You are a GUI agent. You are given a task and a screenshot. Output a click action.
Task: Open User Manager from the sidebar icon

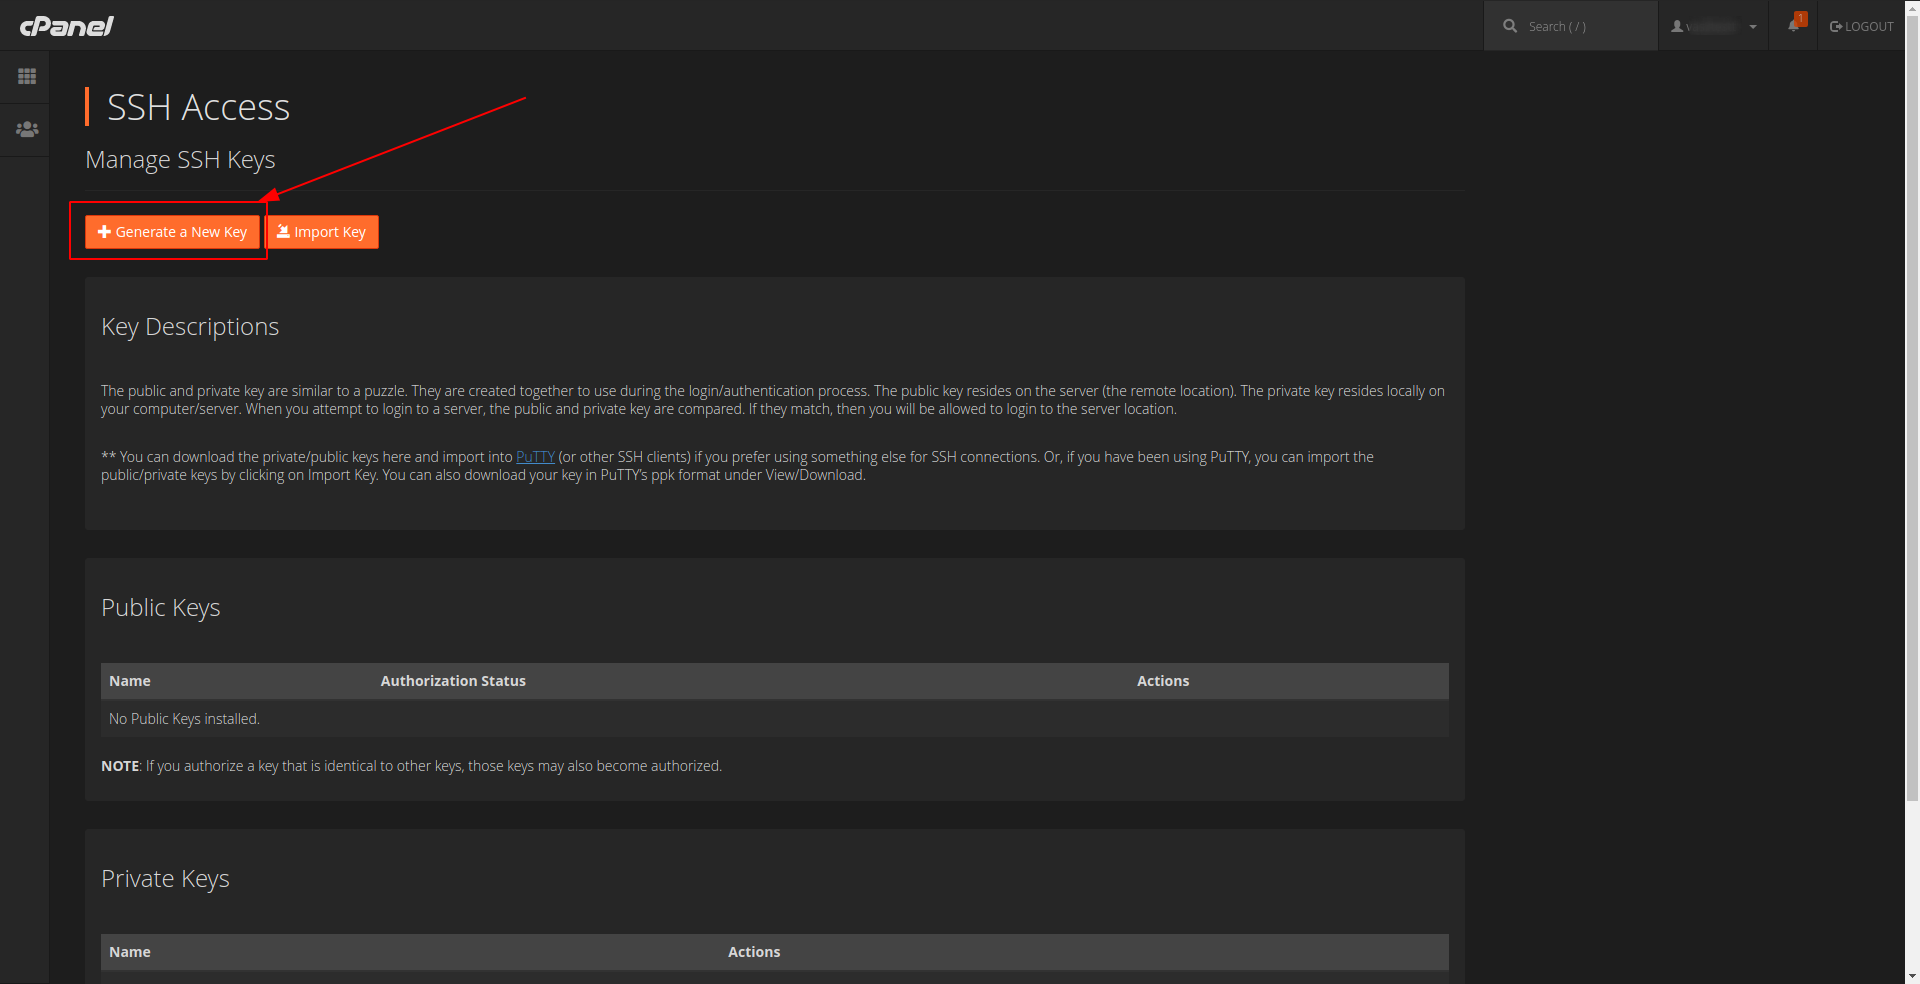pos(27,130)
